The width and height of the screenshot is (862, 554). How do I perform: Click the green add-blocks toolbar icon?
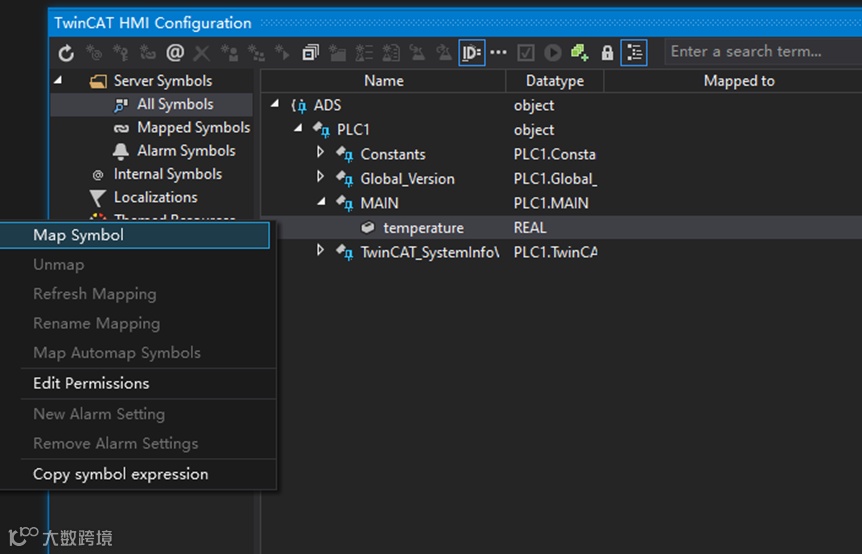pyautogui.click(x=579, y=53)
